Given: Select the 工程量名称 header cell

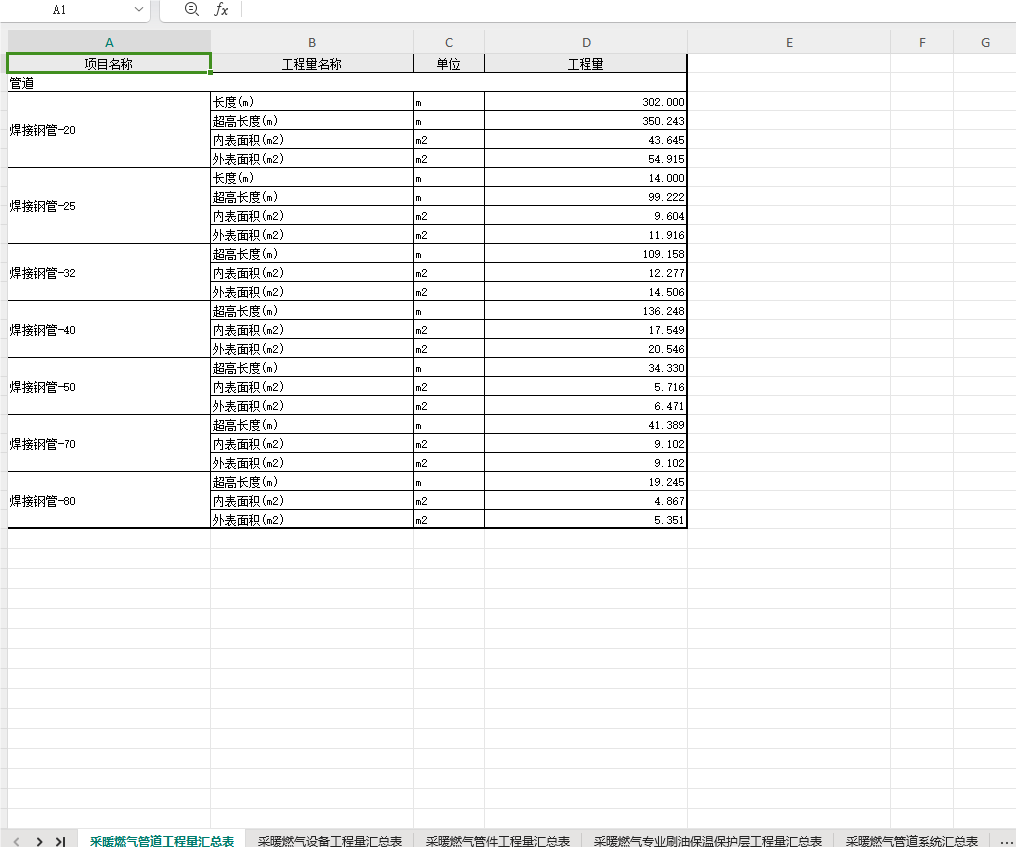Looking at the screenshot, I should (x=312, y=64).
